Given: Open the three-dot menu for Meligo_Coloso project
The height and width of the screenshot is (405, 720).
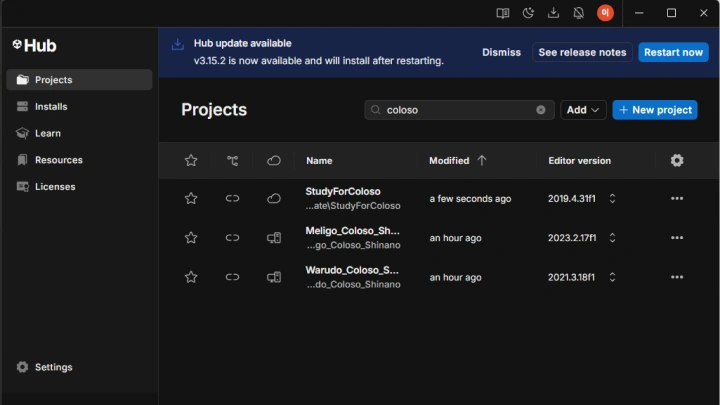Looking at the screenshot, I should (677, 238).
